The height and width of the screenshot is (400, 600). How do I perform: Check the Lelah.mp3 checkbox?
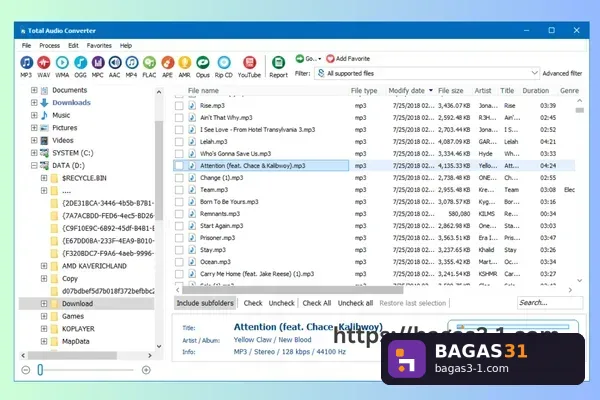click(x=179, y=142)
